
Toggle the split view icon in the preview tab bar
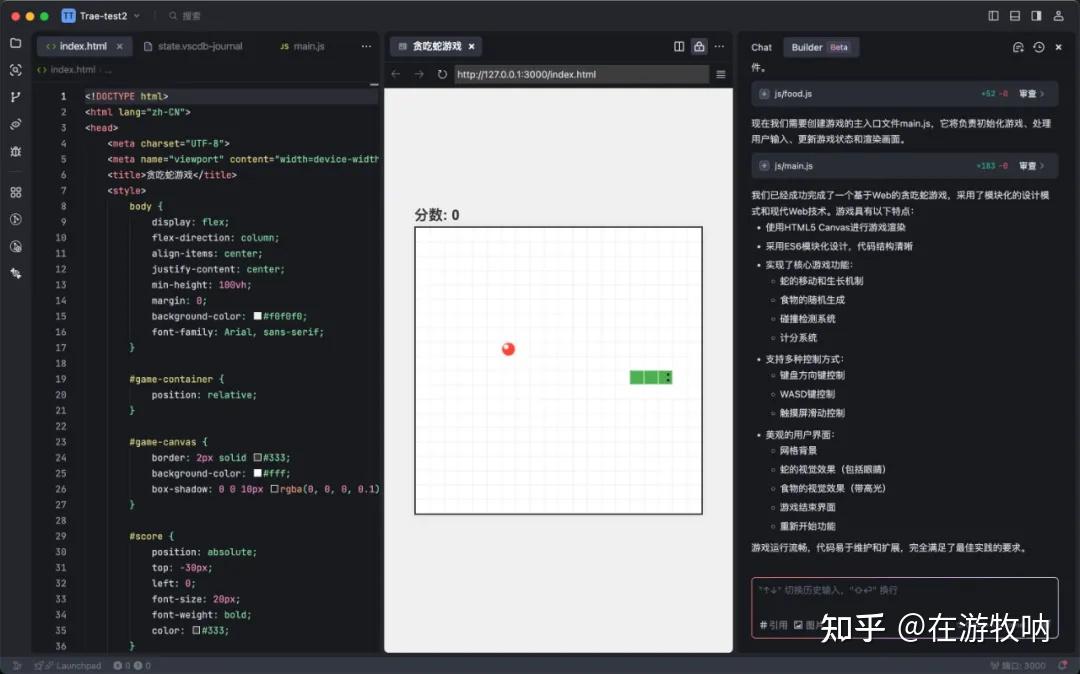coord(679,47)
